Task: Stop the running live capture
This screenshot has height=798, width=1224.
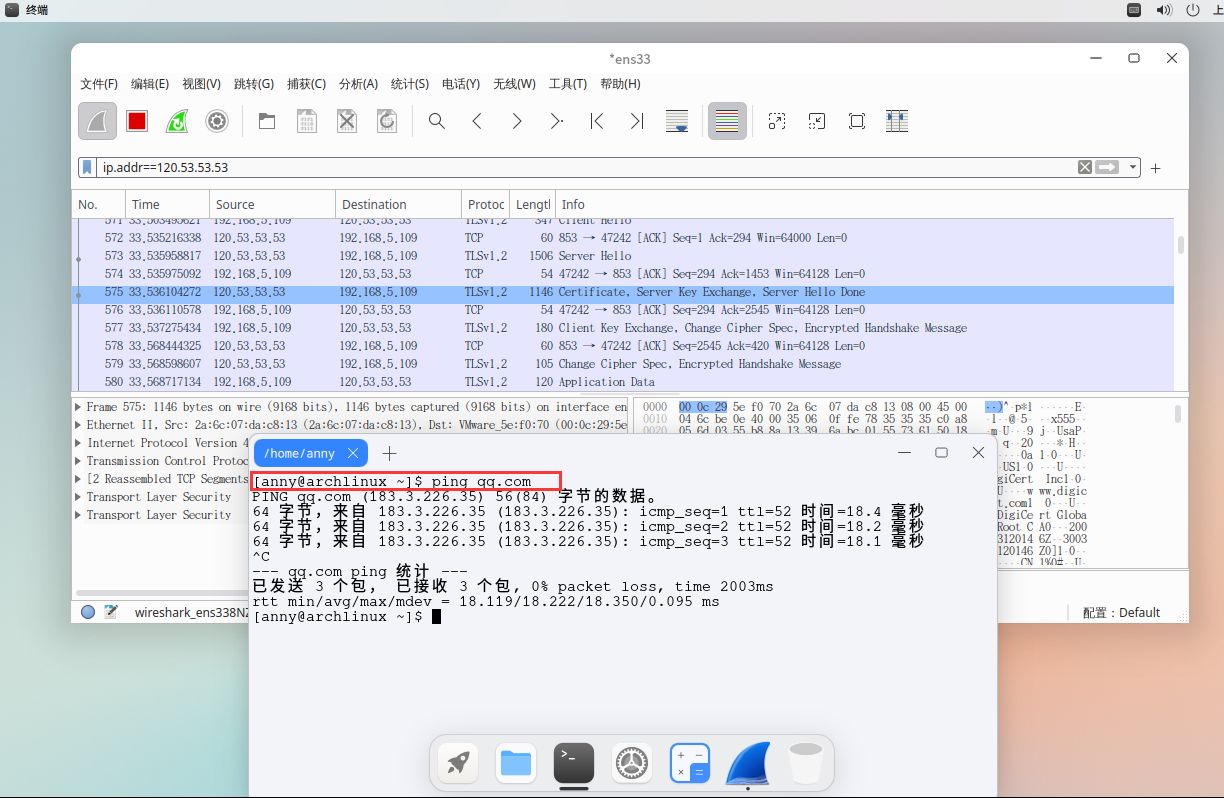Action: pyautogui.click(x=137, y=121)
